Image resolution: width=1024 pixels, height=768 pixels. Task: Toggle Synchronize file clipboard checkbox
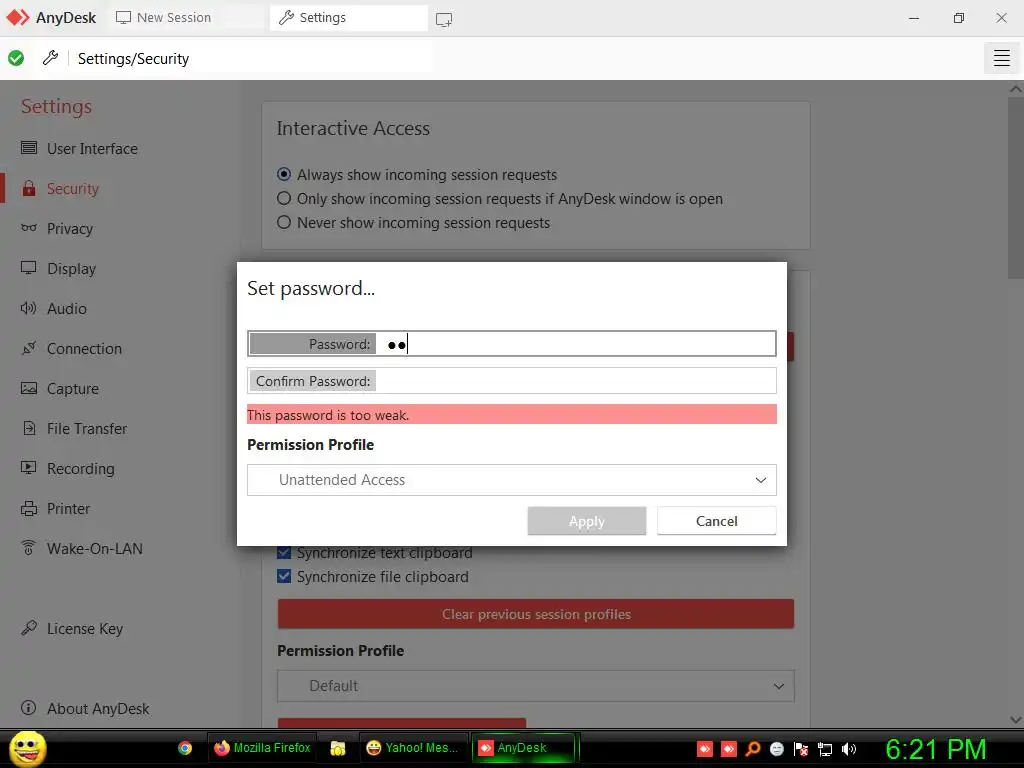(284, 577)
